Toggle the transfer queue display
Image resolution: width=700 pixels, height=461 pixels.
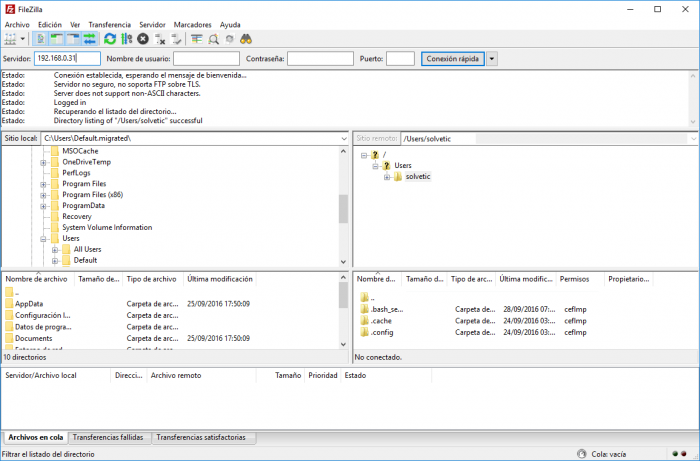click(89, 39)
